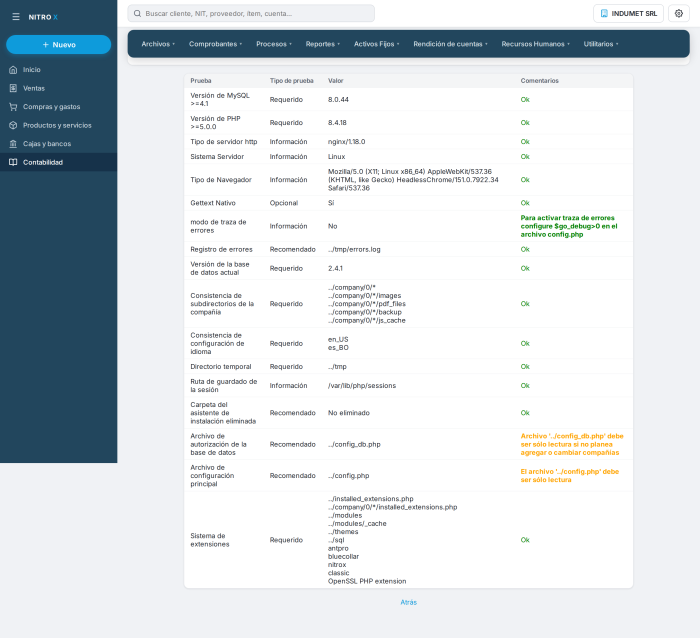Click the ../tmp/errors.log value
The image size is (700, 638).
pos(354,250)
